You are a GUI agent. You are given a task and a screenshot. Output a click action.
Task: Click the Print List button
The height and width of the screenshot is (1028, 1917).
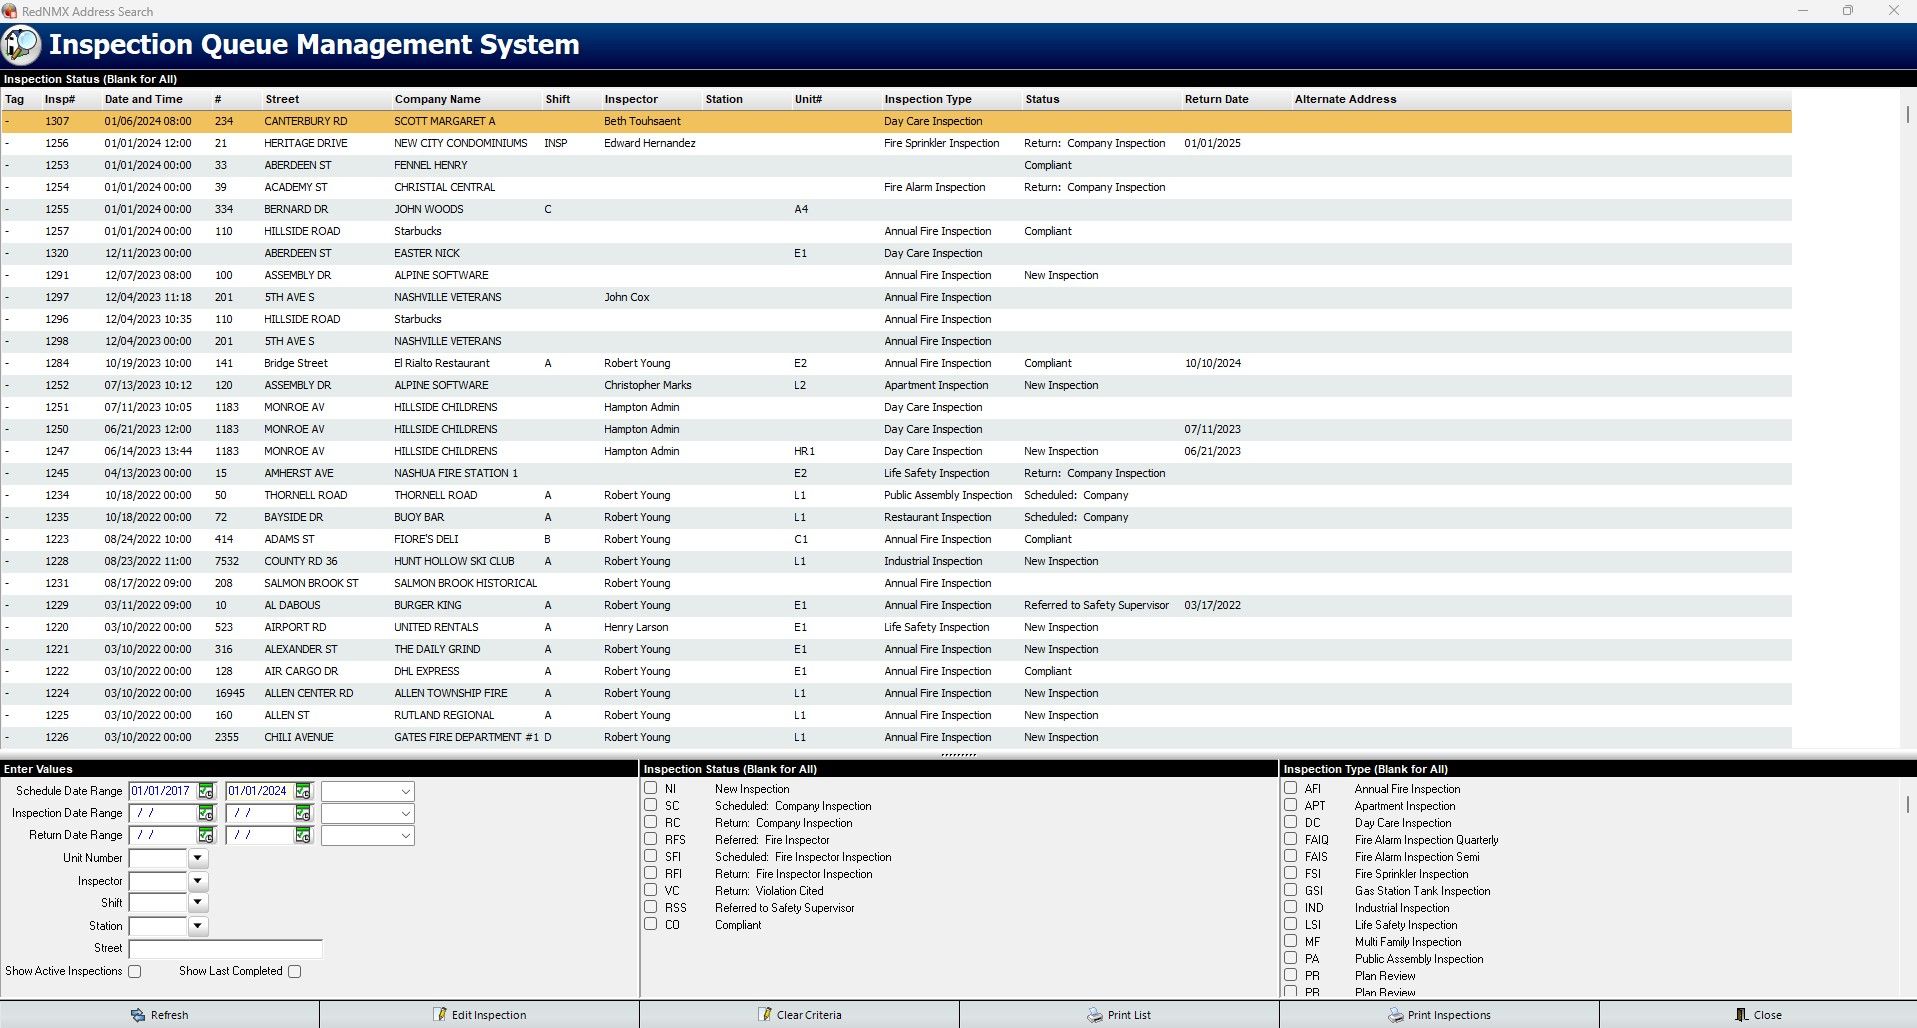[1119, 1015]
